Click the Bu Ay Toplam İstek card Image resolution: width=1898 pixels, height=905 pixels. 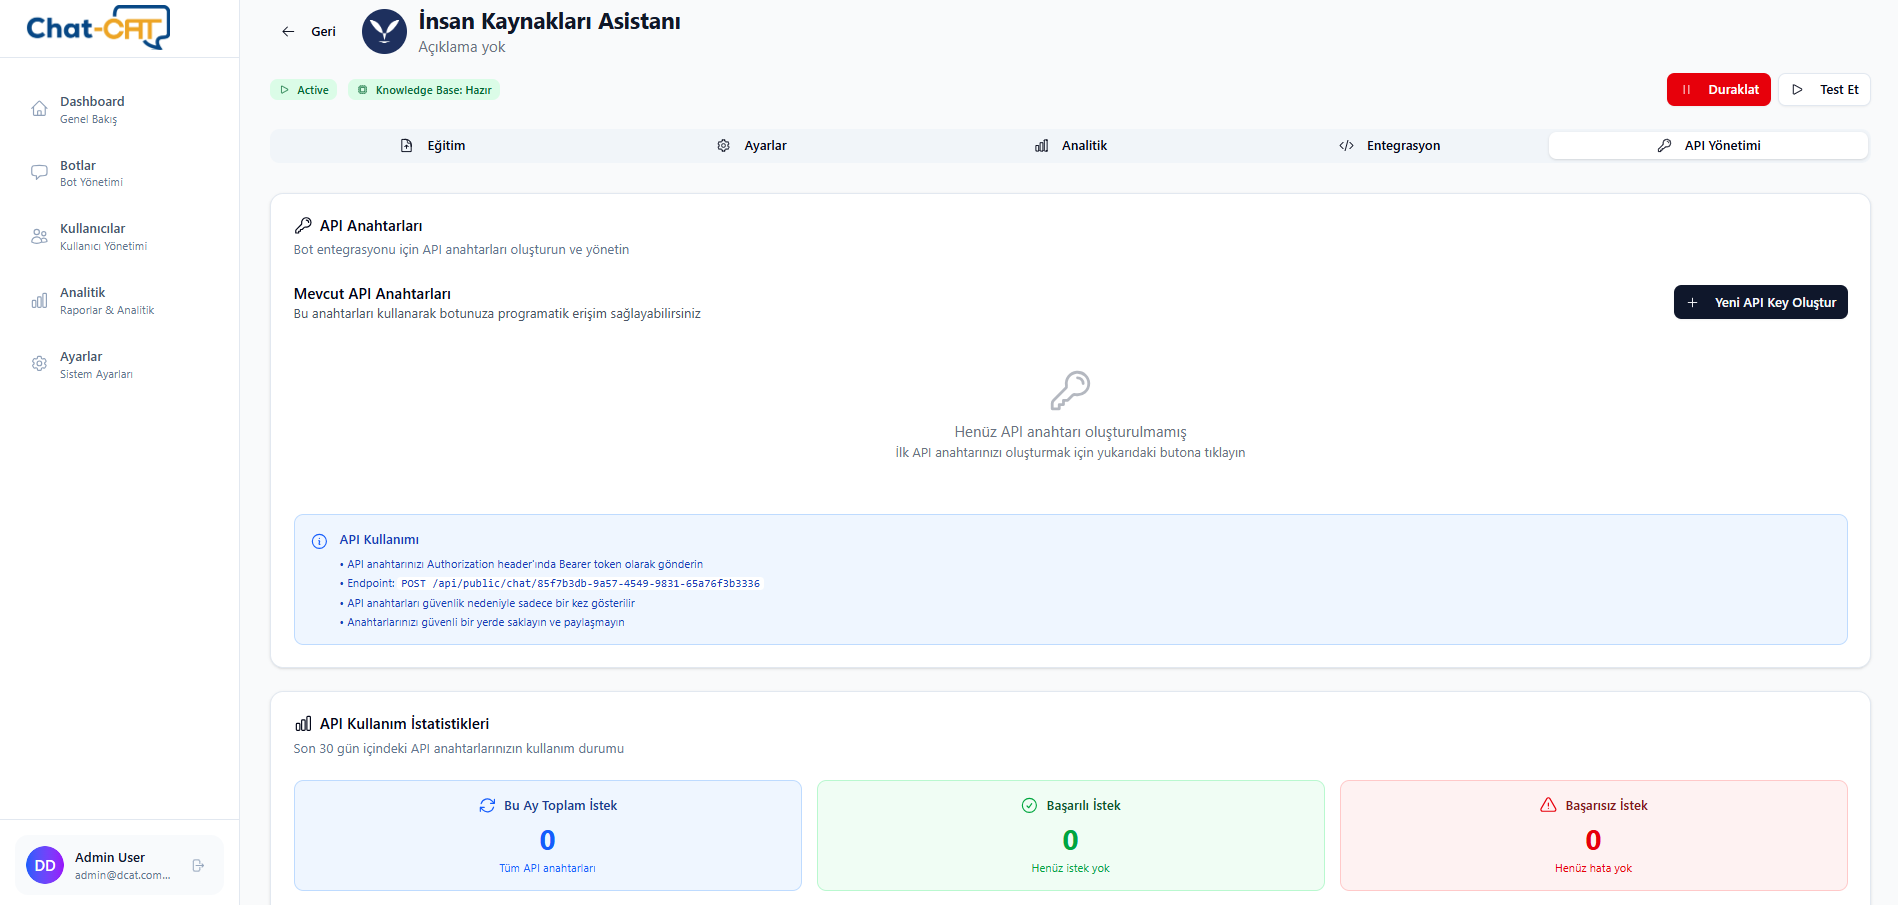click(x=547, y=835)
